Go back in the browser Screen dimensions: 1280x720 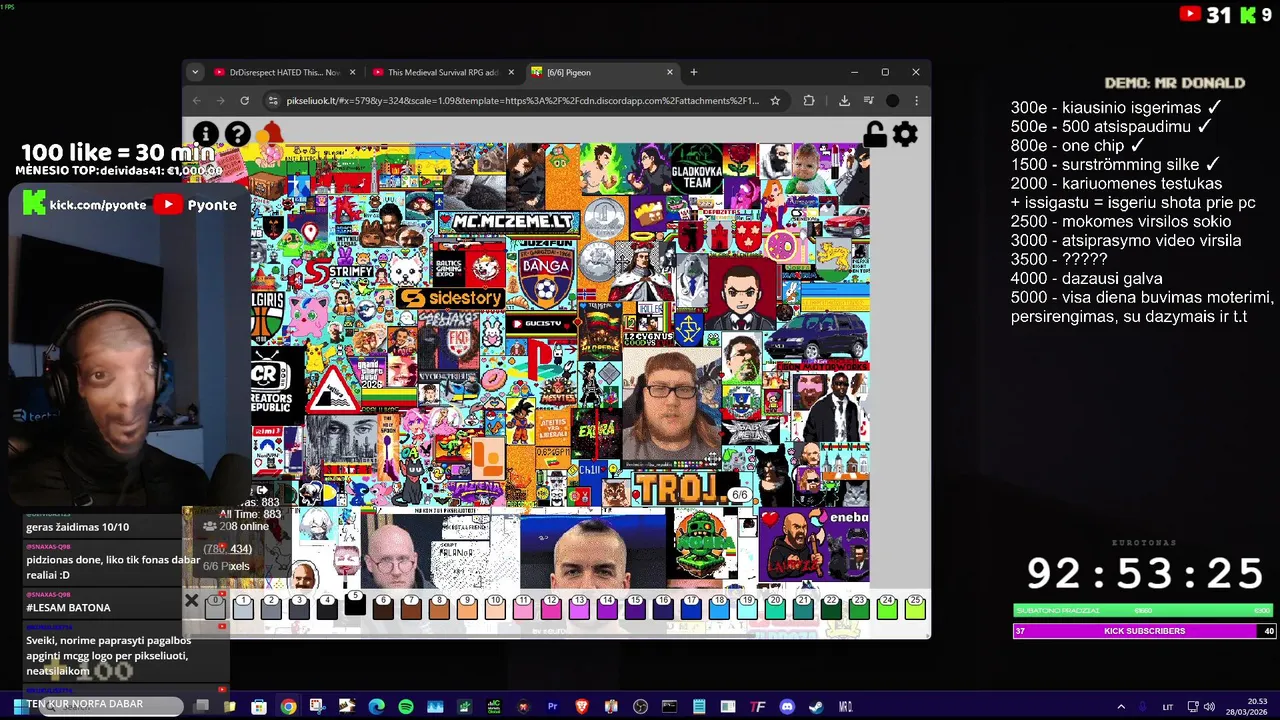coord(197,100)
